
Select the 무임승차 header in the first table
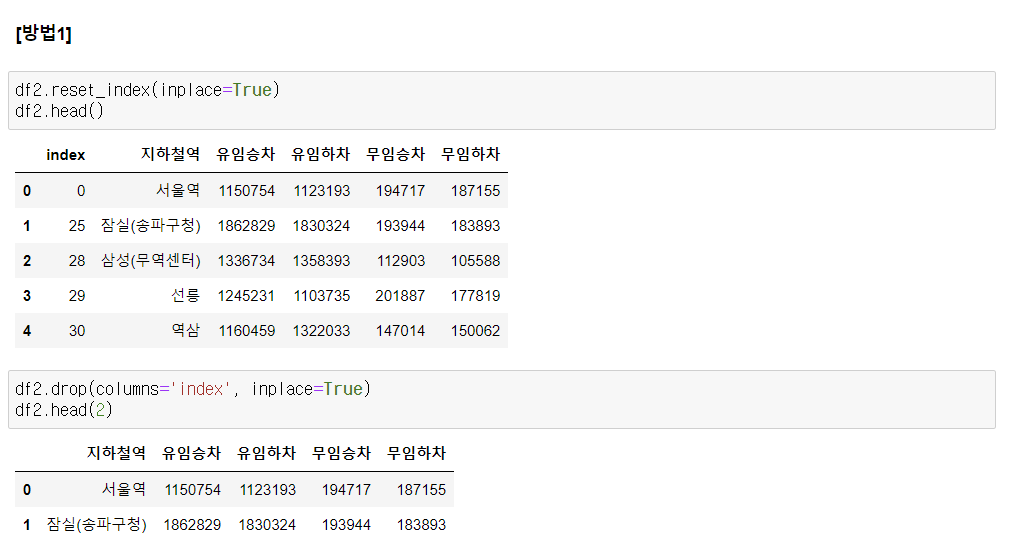point(396,154)
